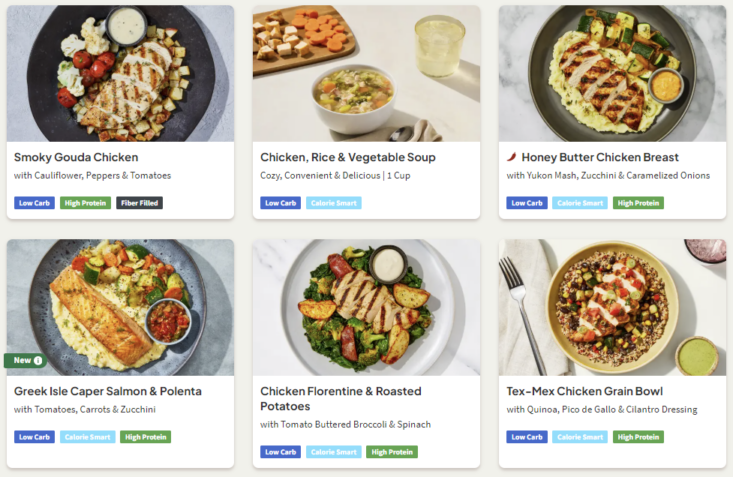Click the New badge on the salmon card
This screenshot has height=477, width=733.
click(x=22, y=361)
